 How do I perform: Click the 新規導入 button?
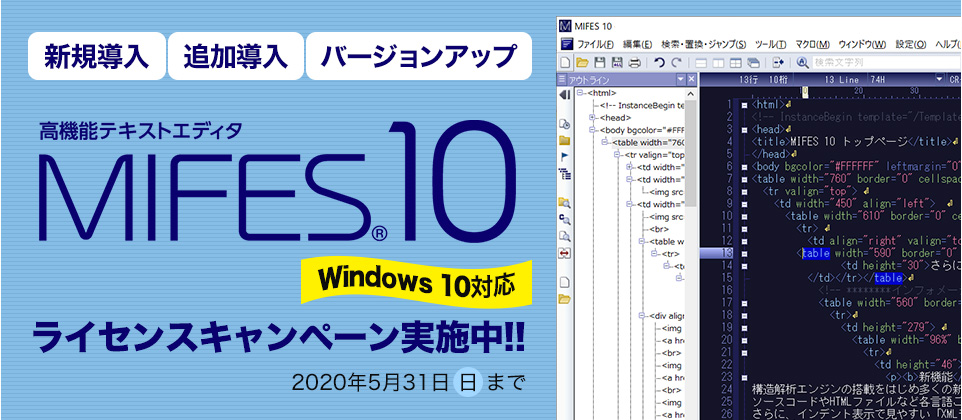point(96,56)
